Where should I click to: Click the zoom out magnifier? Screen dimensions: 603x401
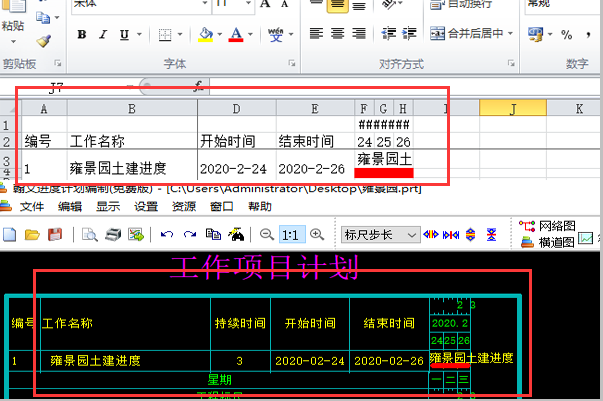(267, 234)
